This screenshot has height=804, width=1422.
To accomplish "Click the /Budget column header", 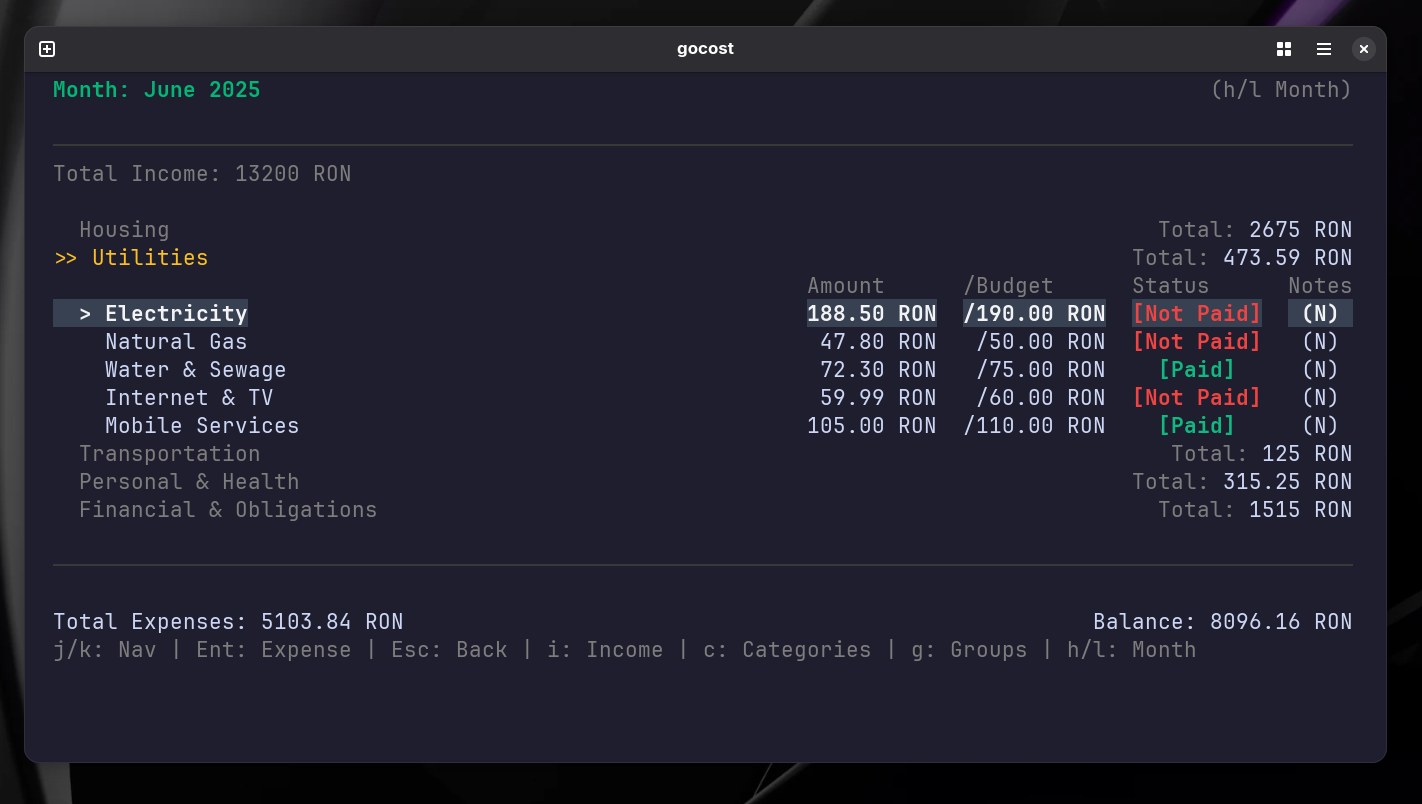I will [1008, 286].
